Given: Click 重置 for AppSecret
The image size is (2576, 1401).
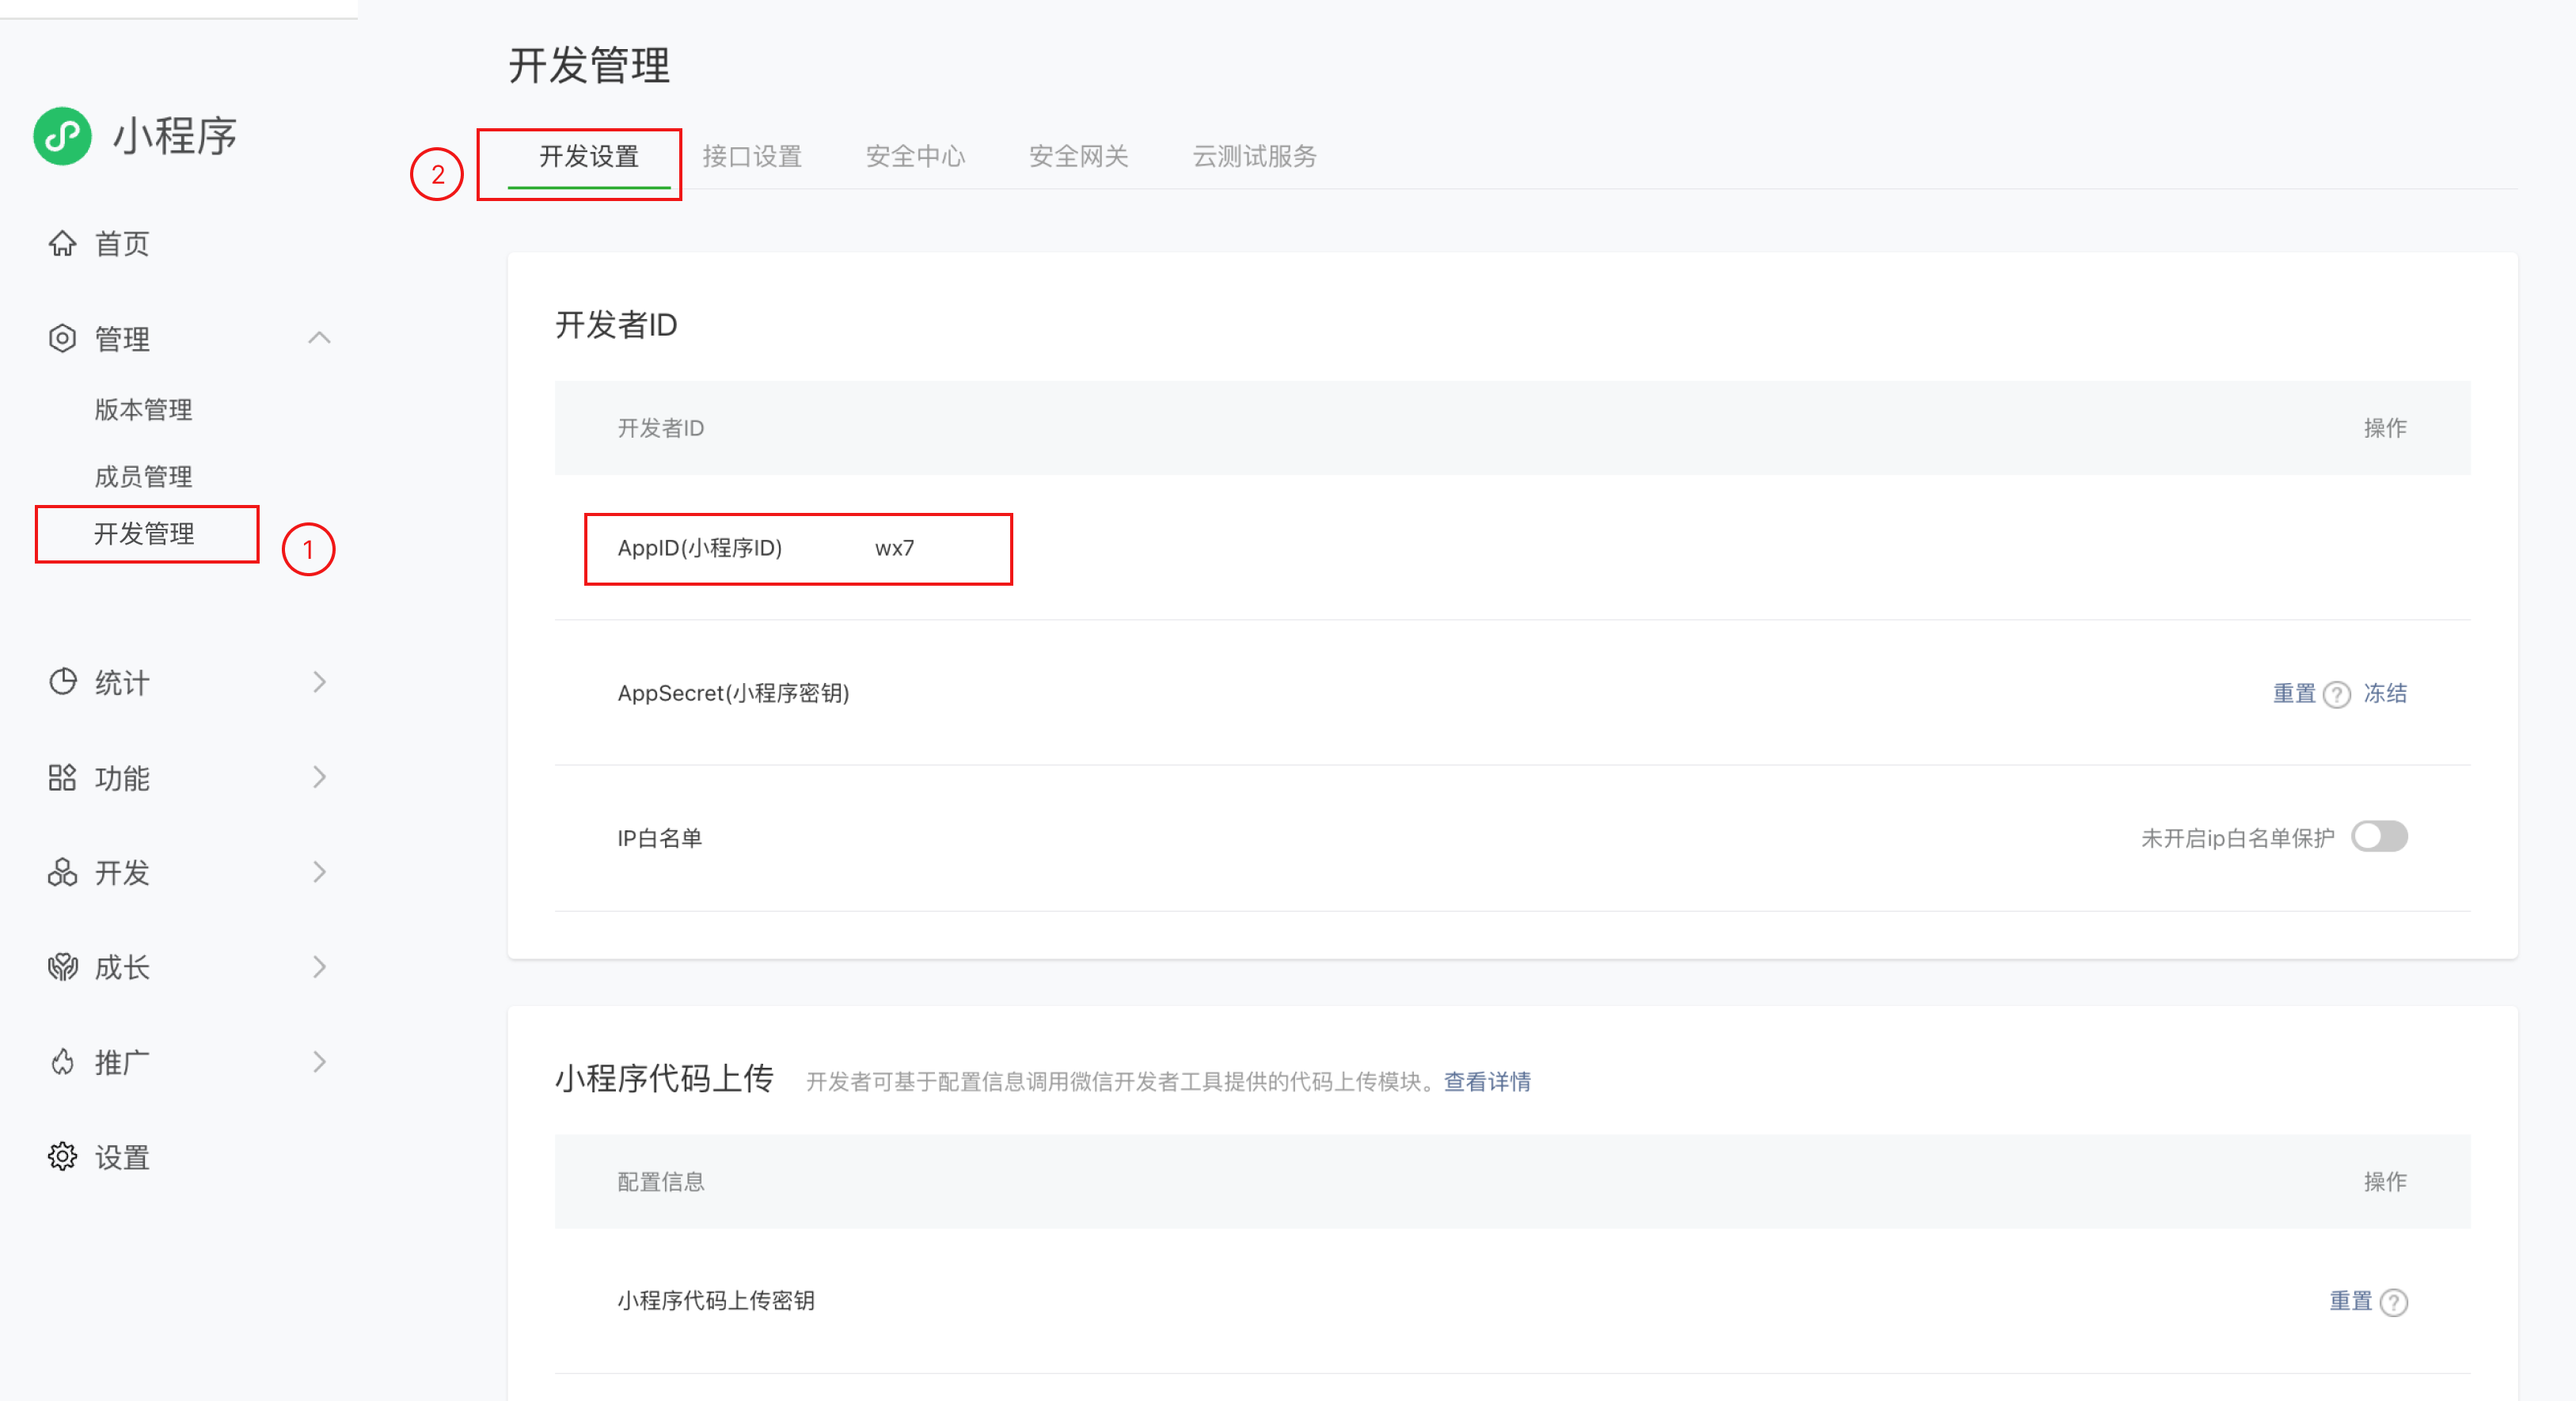Looking at the screenshot, I should click(x=2294, y=693).
